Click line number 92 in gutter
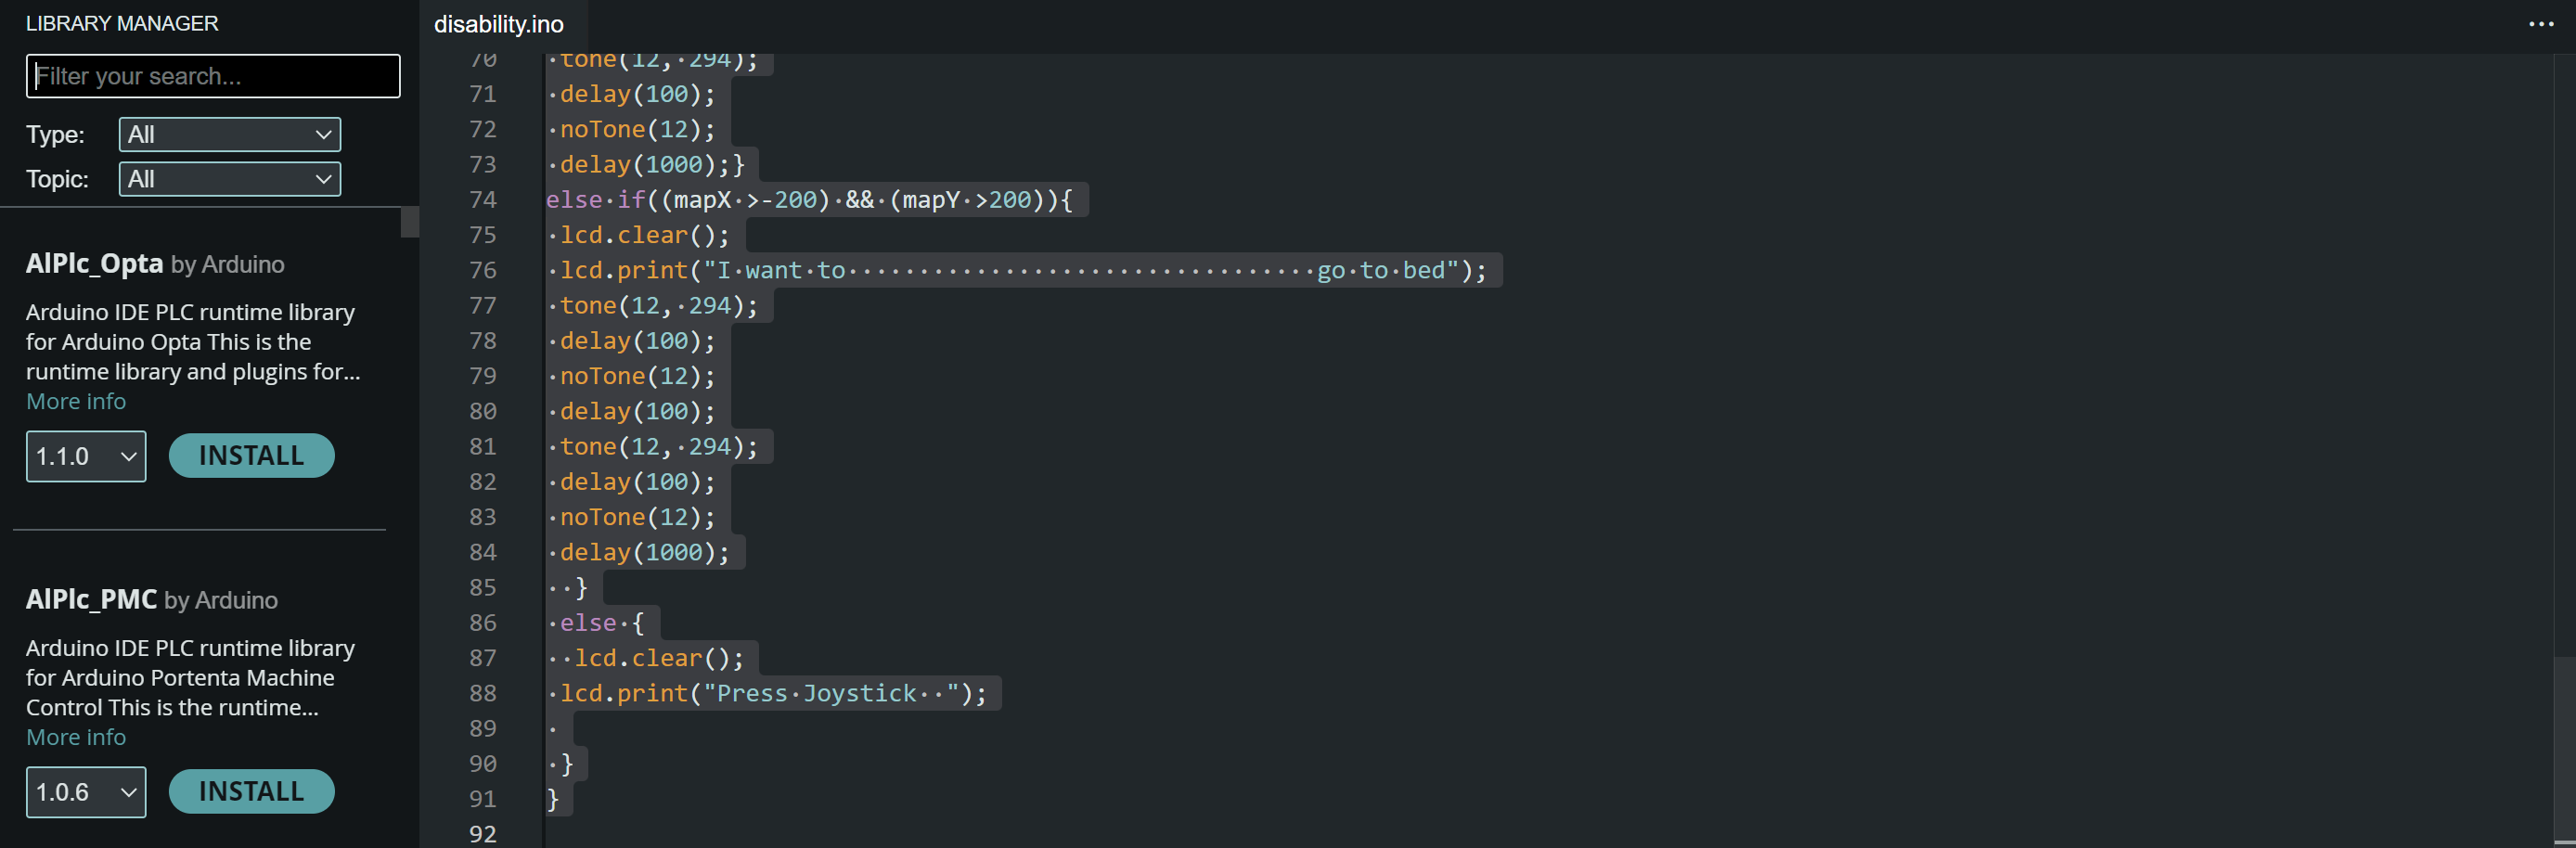2576x848 pixels. 483,834
